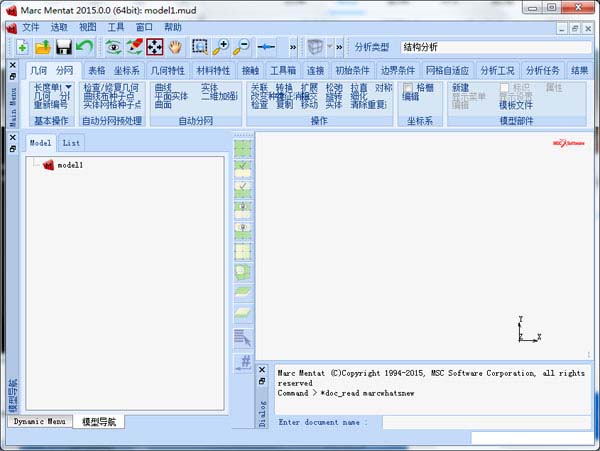
Task: Switch to the 网格自适应 tab
Action: 447,71
